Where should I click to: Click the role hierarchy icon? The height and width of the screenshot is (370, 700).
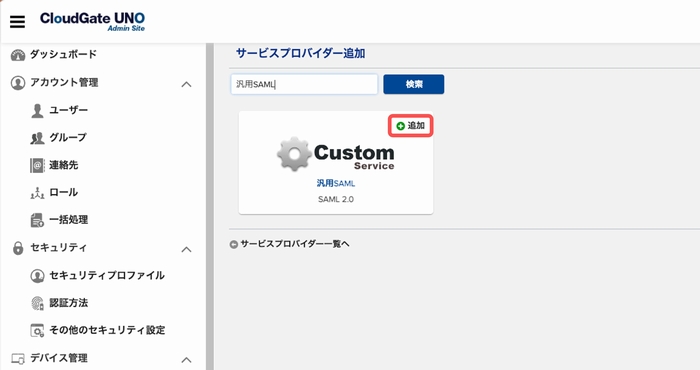[38, 193]
